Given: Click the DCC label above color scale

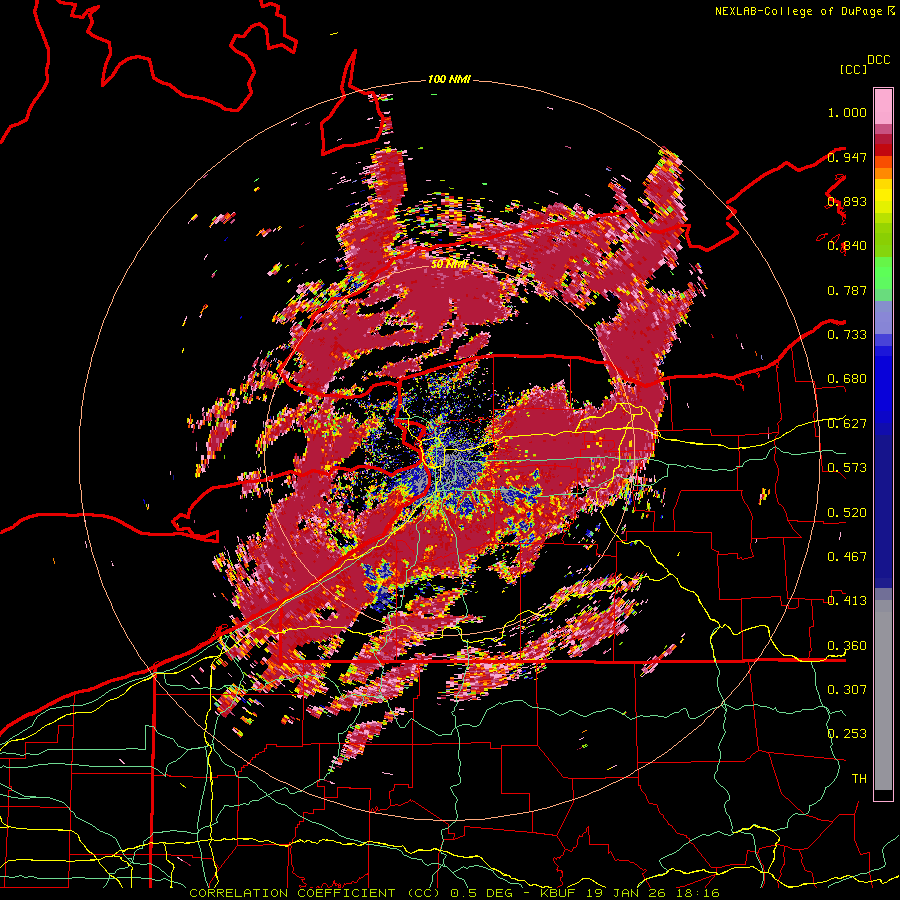Looking at the screenshot, I should [x=878, y=59].
